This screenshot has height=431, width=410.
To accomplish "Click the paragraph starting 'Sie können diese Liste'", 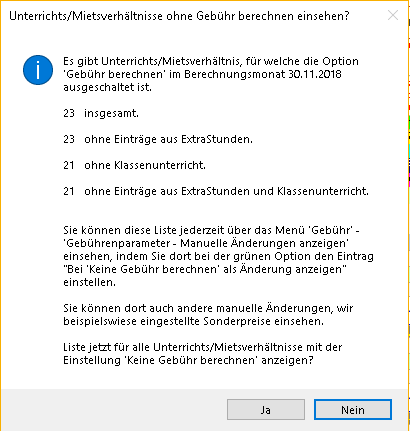I will (x=218, y=256).
